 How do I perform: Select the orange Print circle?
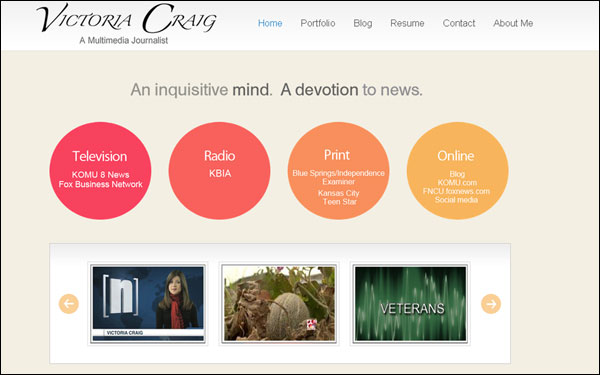coord(339,171)
